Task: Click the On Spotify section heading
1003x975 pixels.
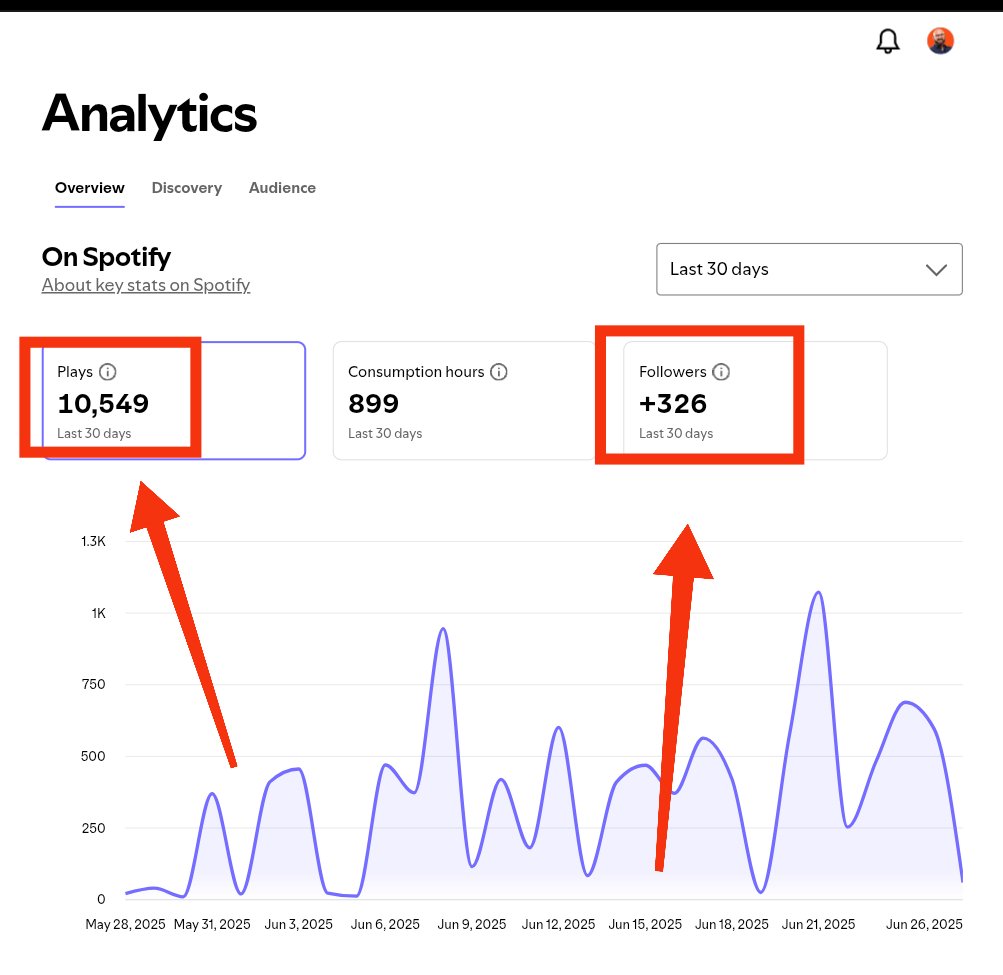Action: click(106, 257)
